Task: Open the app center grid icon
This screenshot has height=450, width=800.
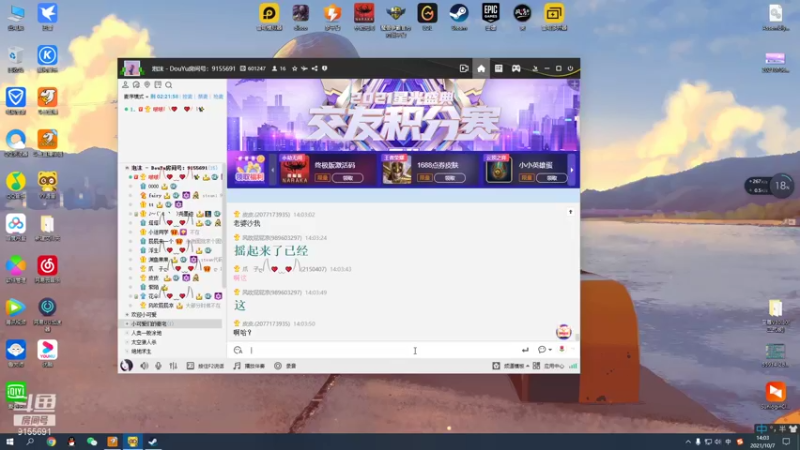Action: pos(536,366)
